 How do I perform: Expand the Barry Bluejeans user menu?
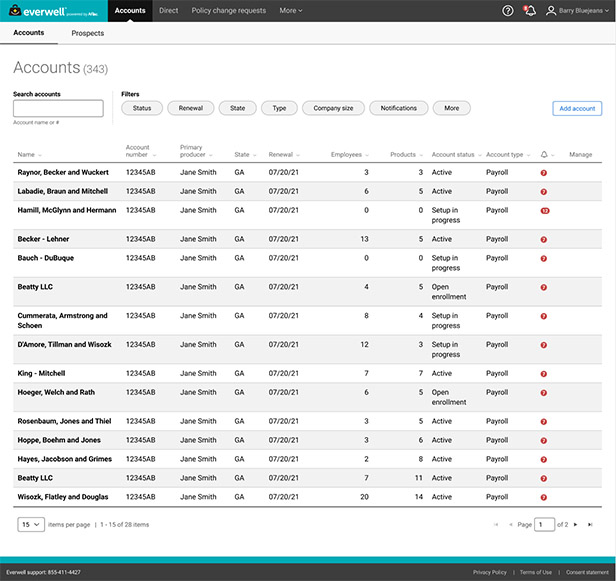tap(583, 11)
